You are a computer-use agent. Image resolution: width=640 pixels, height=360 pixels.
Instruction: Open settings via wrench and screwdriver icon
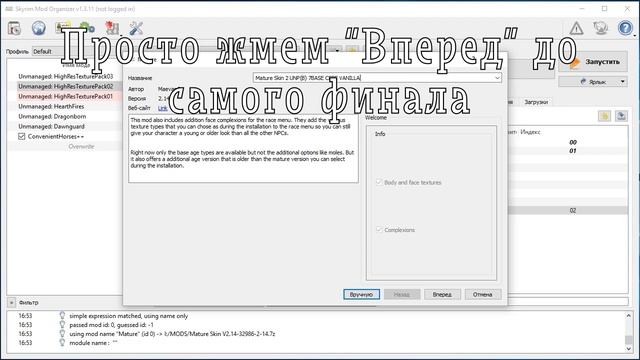point(136,28)
